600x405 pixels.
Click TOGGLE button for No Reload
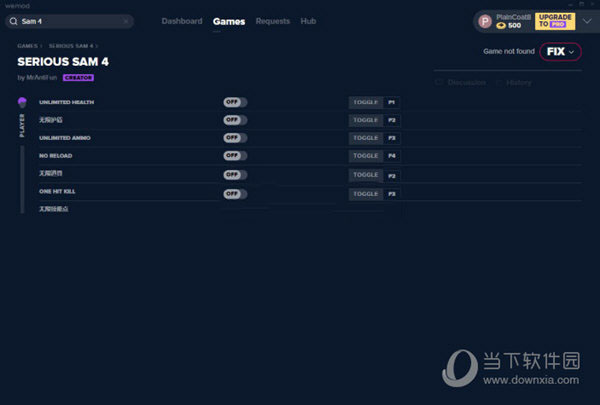click(x=365, y=156)
